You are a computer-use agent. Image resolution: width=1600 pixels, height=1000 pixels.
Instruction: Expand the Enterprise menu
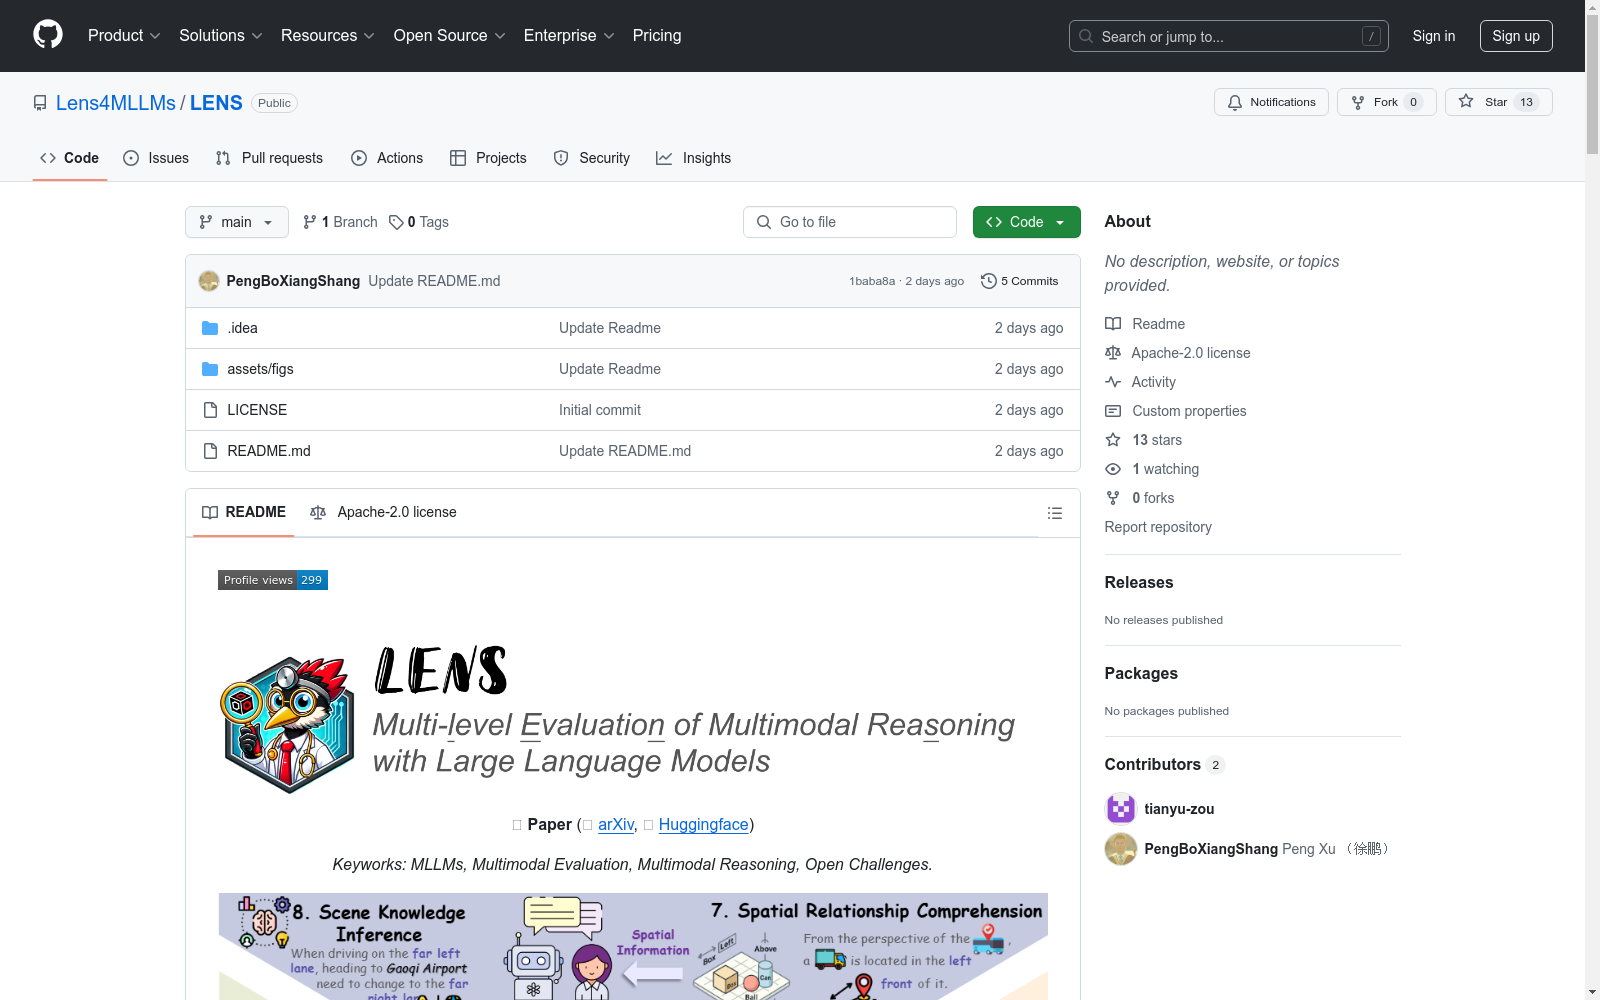pyautogui.click(x=569, y=35)
